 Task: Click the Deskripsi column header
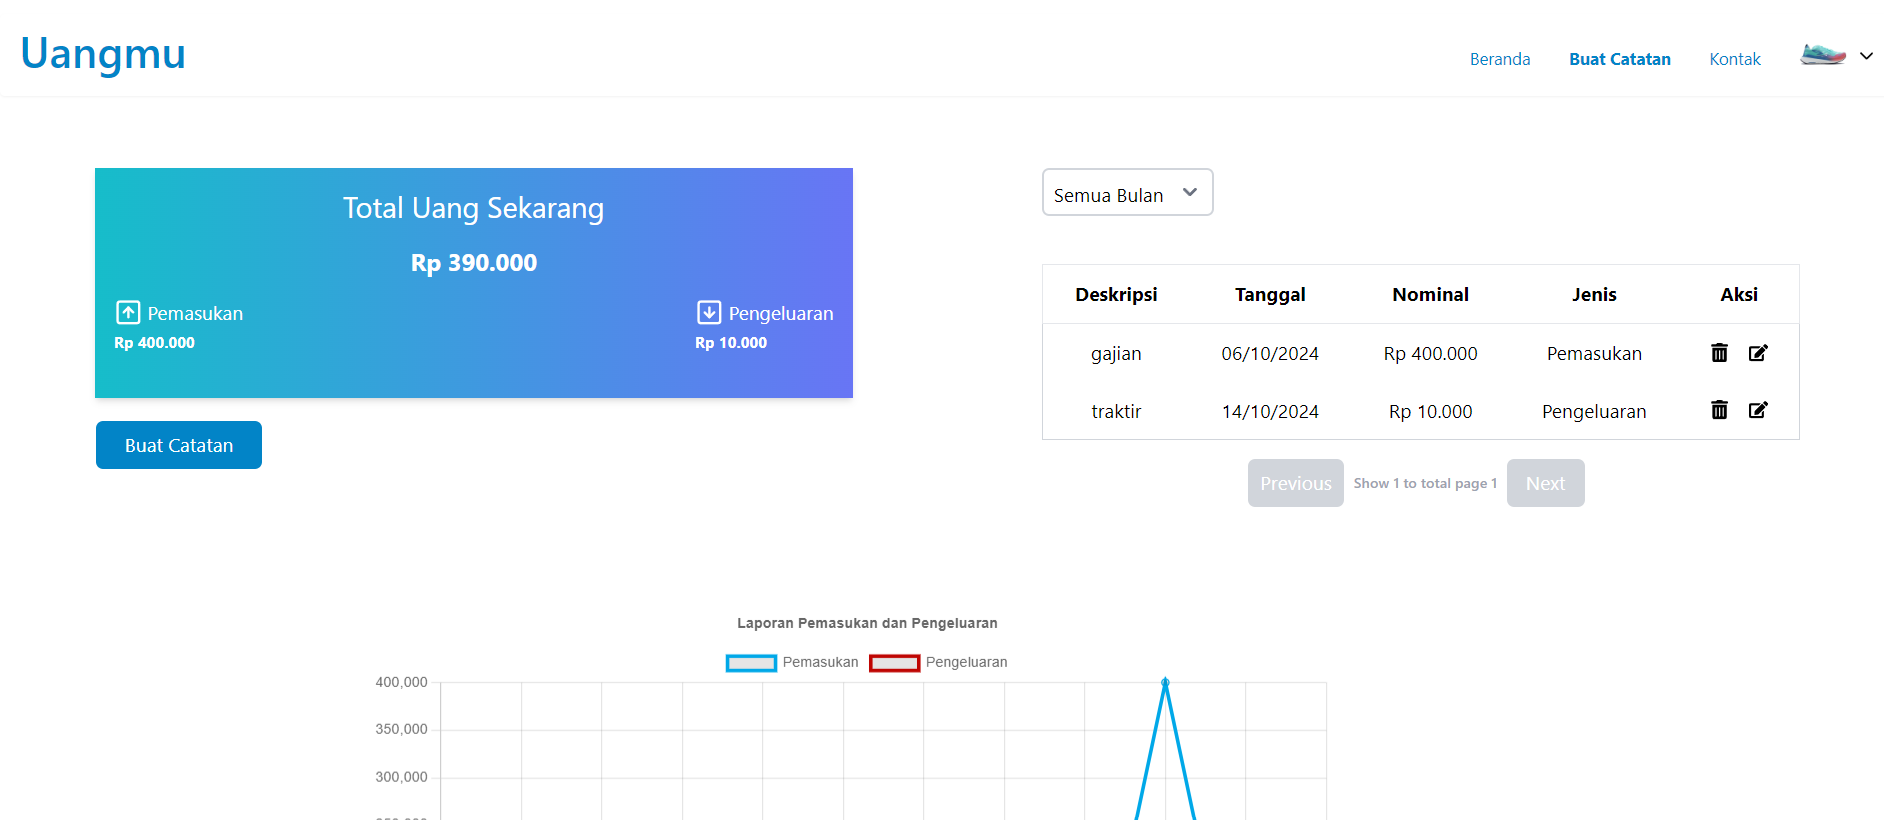(1116, 294)
